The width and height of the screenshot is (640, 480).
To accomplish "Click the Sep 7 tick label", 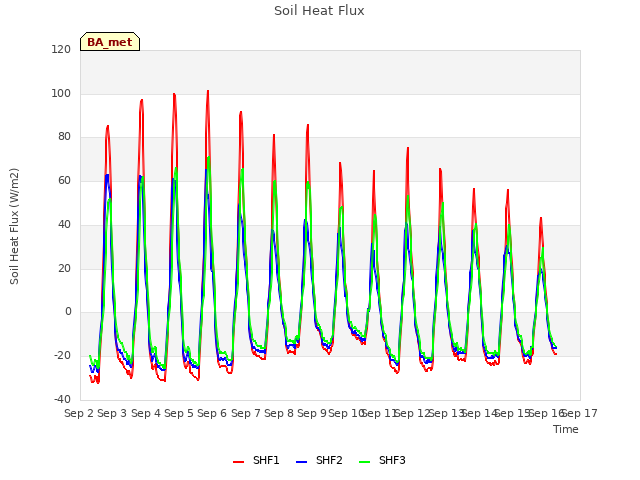I will point(246,413).
